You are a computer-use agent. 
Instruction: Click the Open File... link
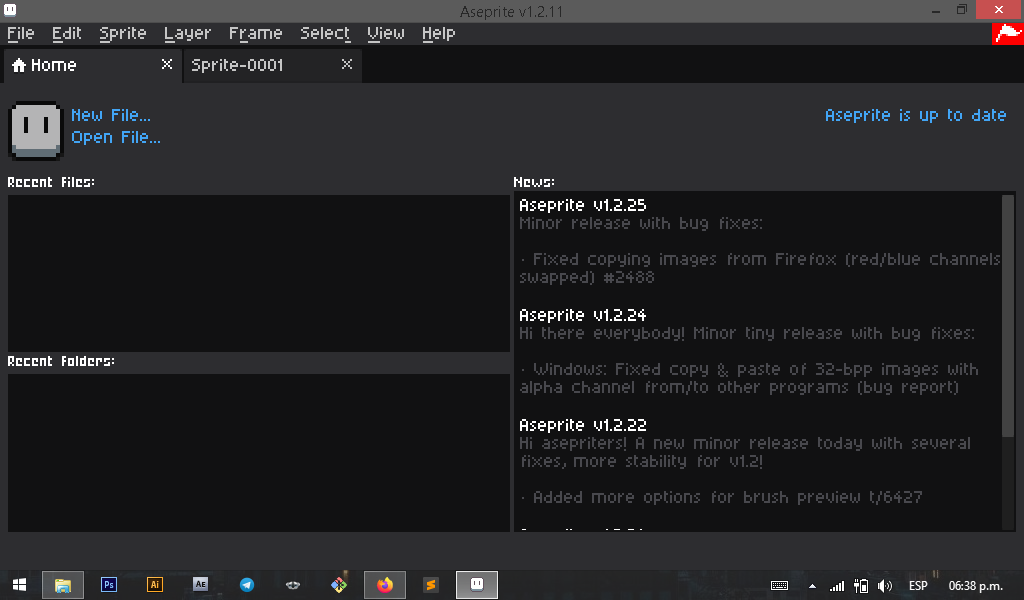tap(116, 137)
